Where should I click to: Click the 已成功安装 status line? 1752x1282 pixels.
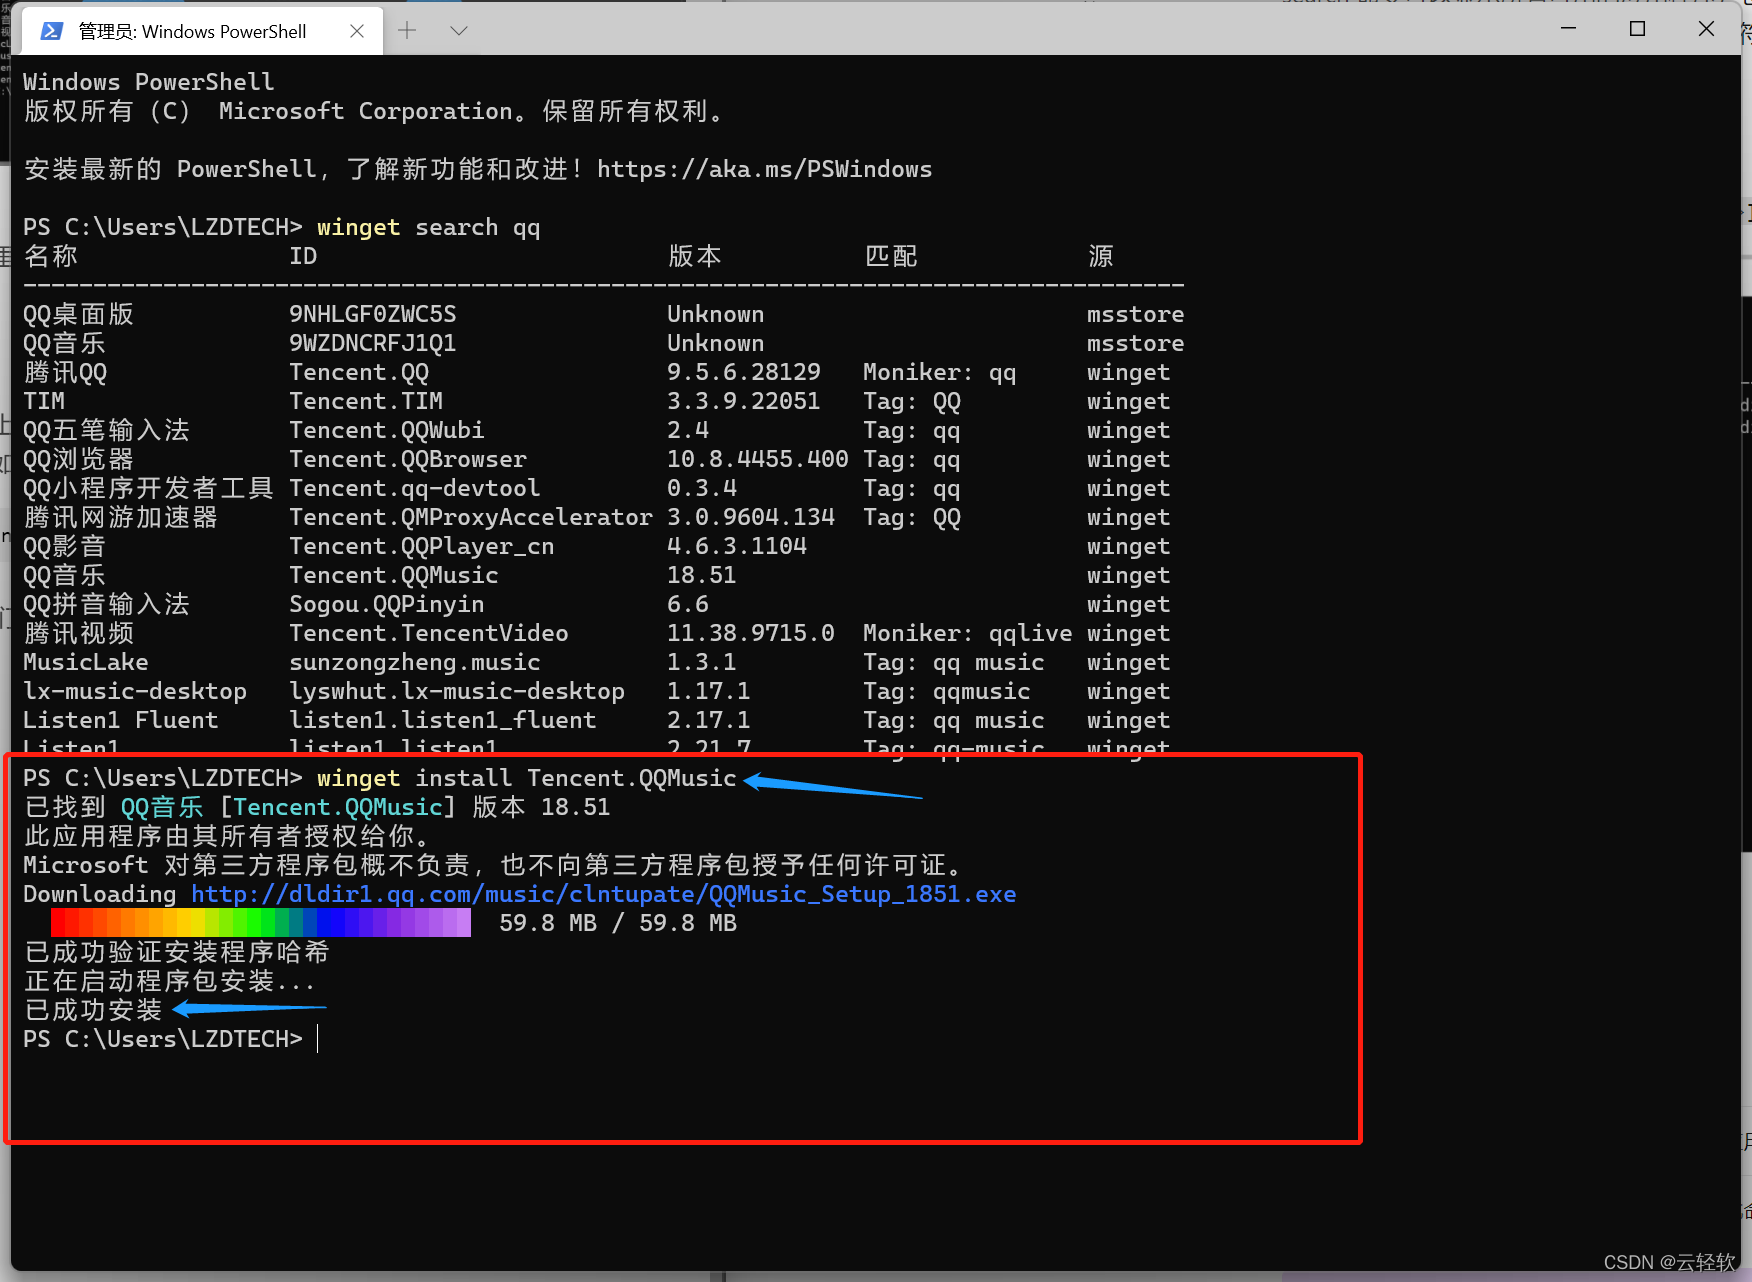(x=93, y=1011)
